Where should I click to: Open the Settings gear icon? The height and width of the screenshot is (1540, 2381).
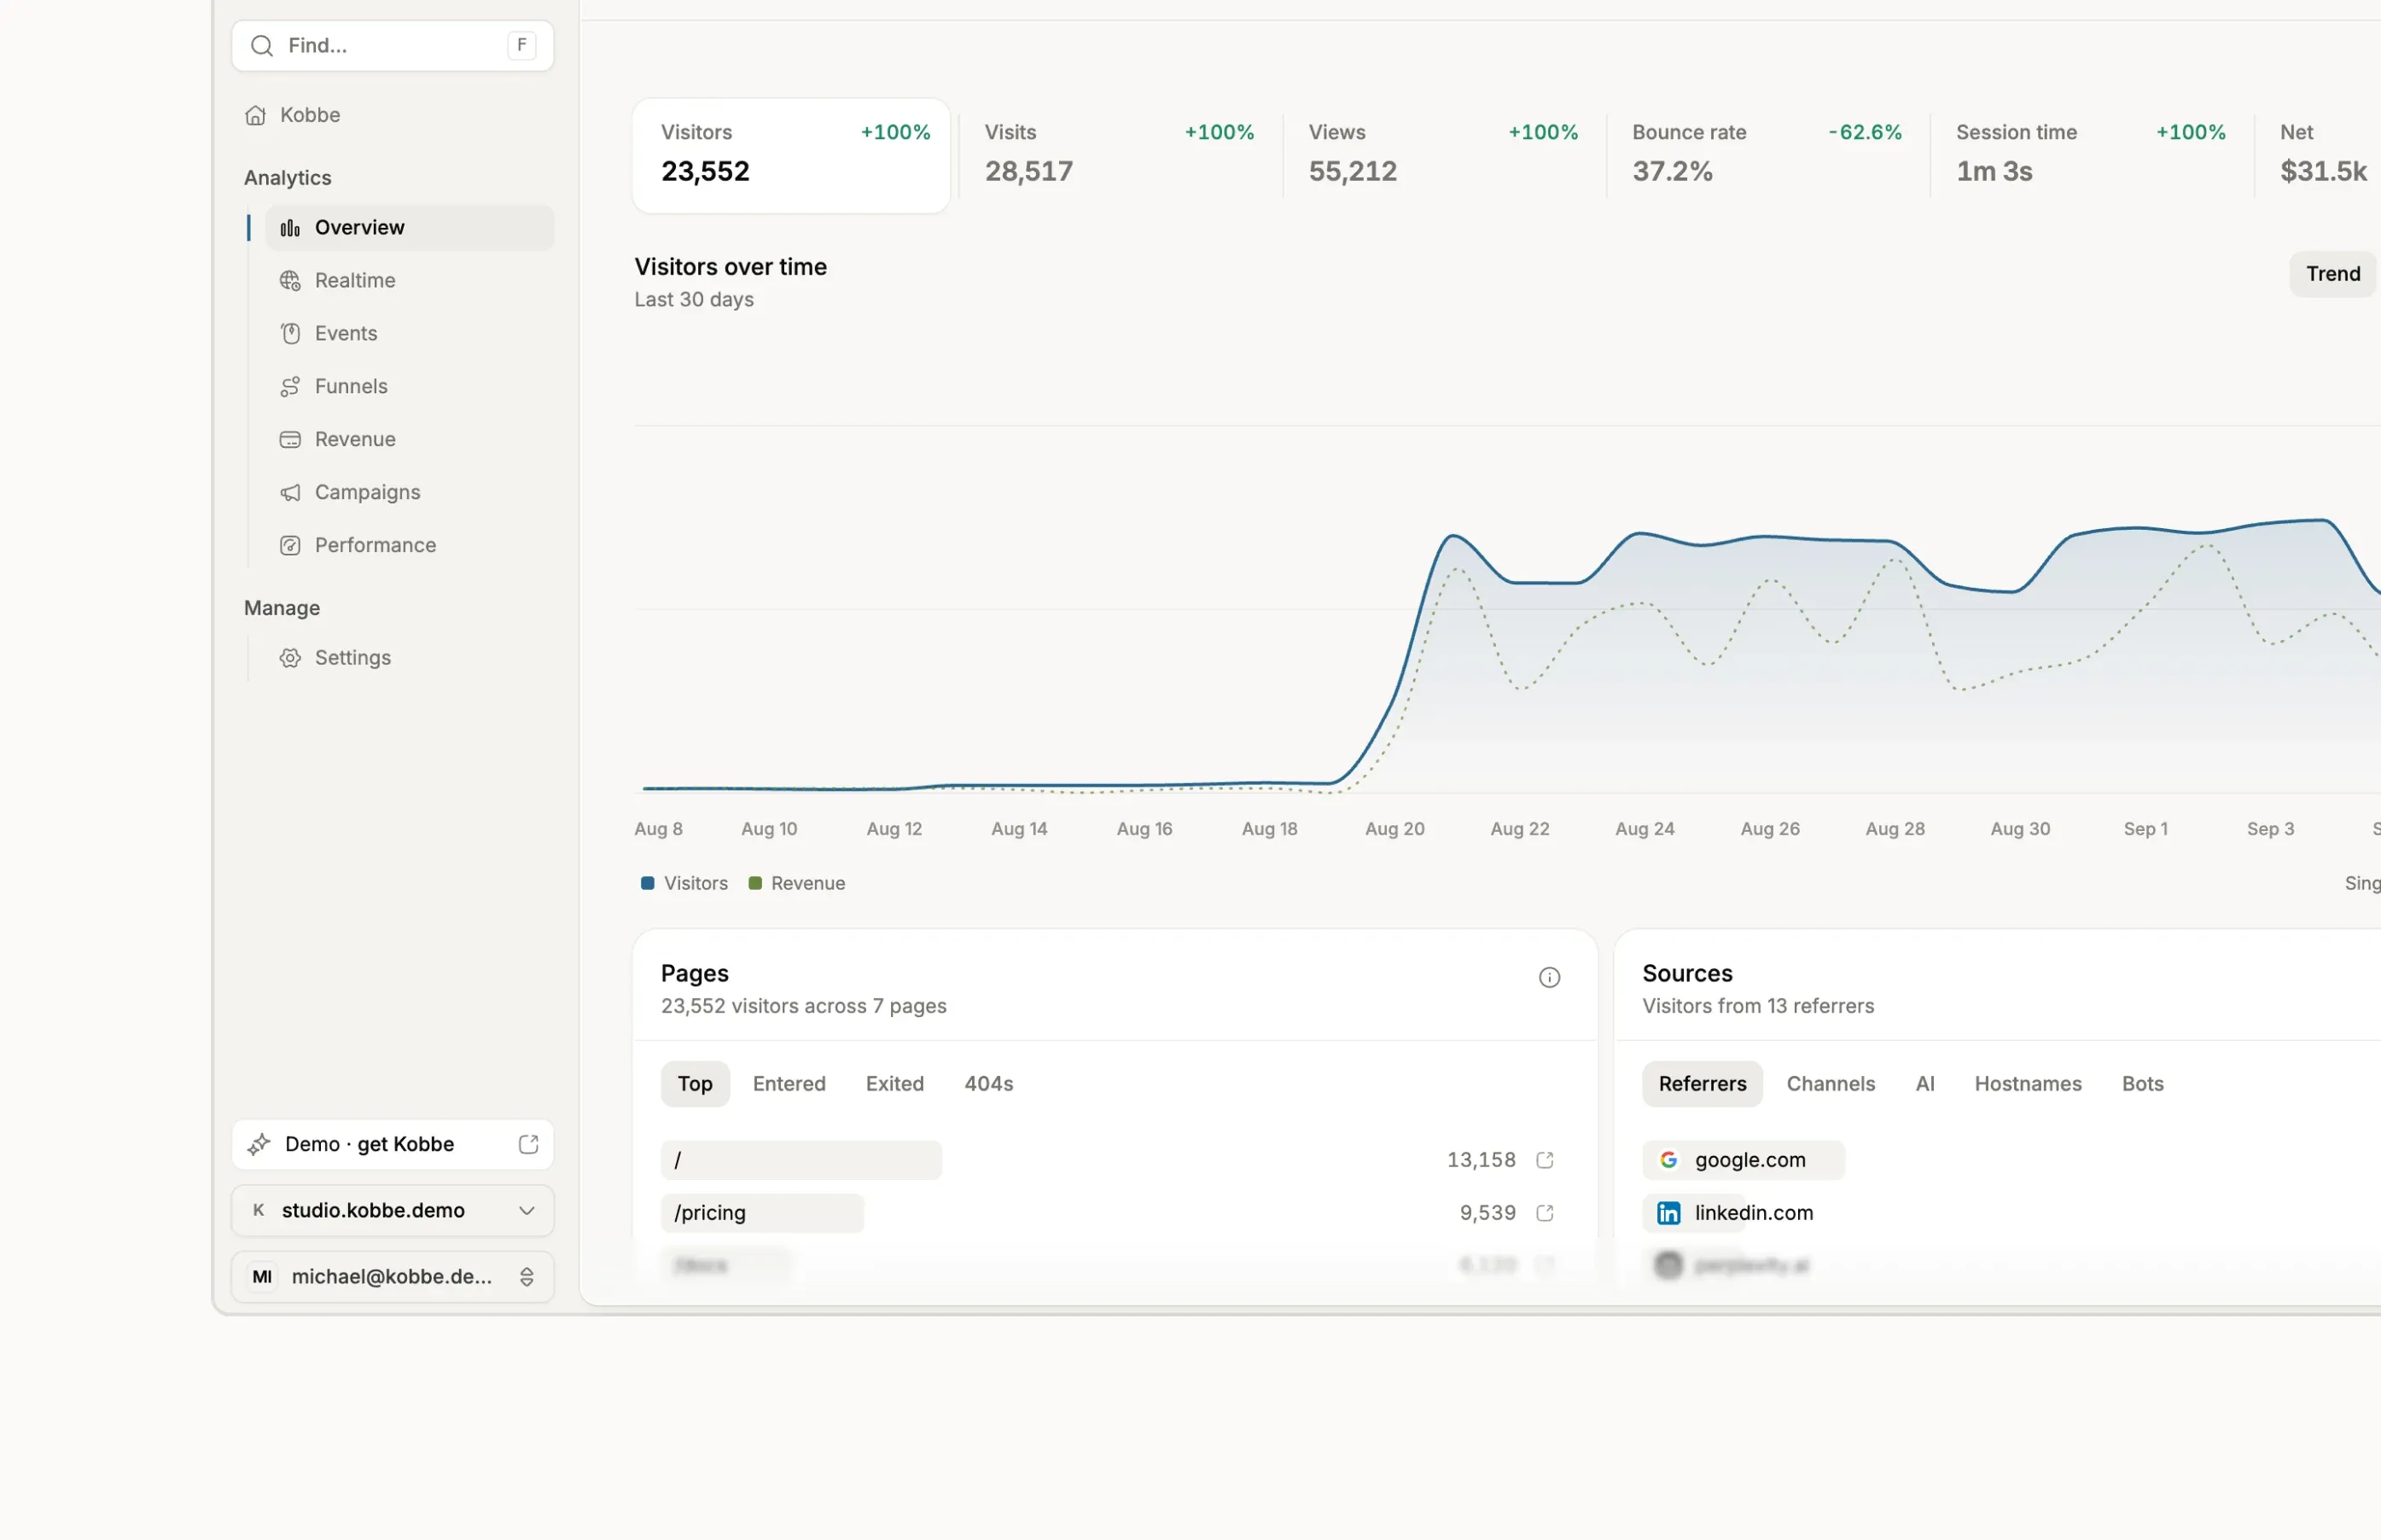click(290, 658)
